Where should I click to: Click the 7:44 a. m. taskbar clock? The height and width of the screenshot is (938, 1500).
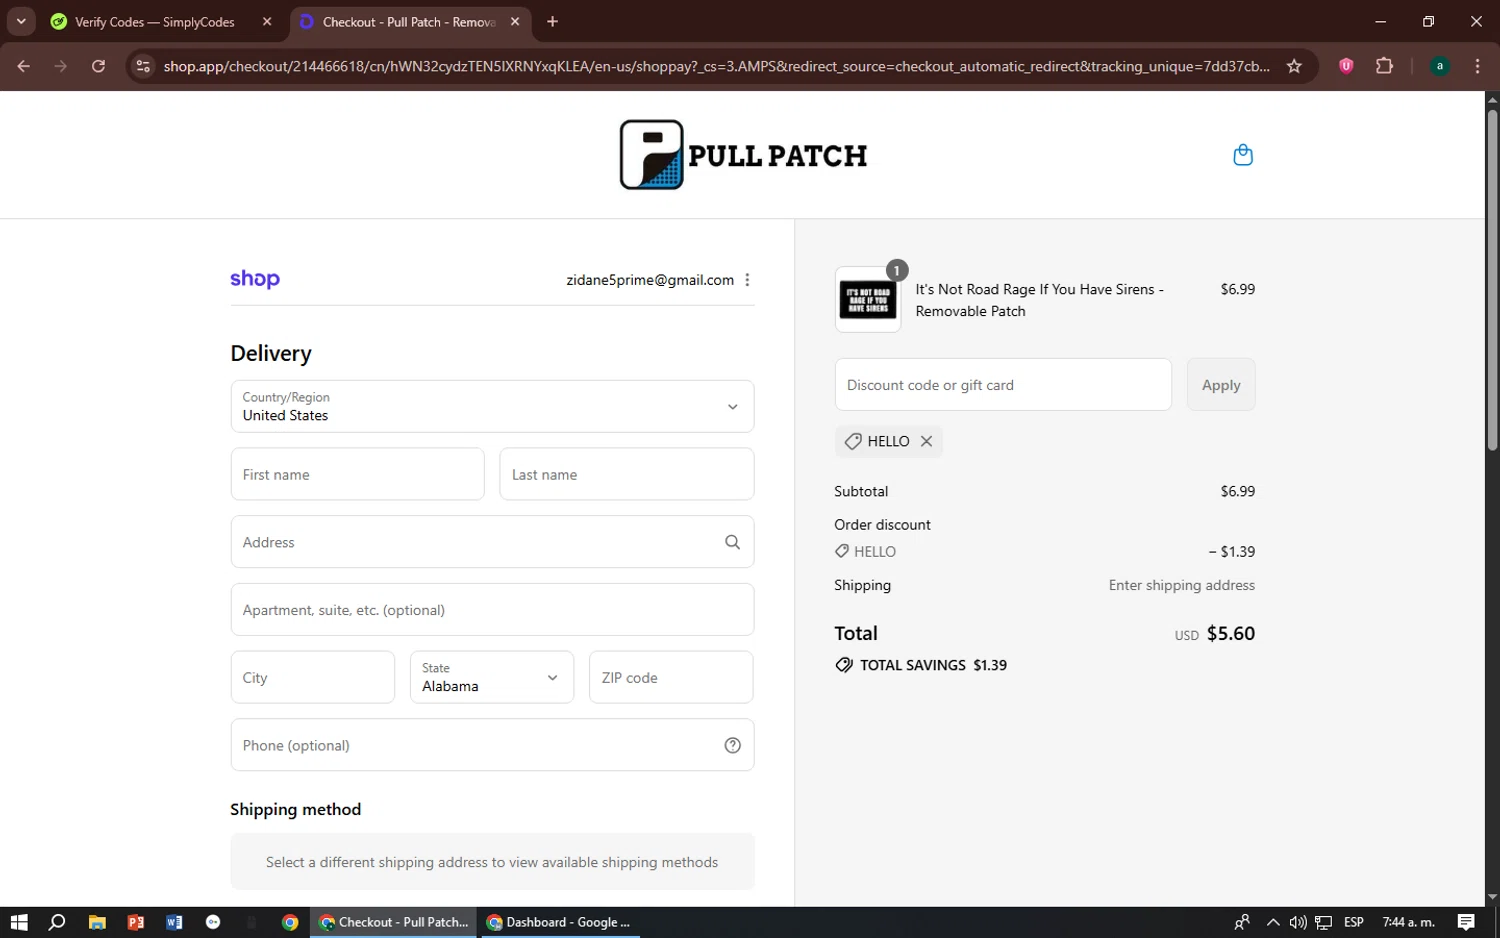coord(1408,922)
